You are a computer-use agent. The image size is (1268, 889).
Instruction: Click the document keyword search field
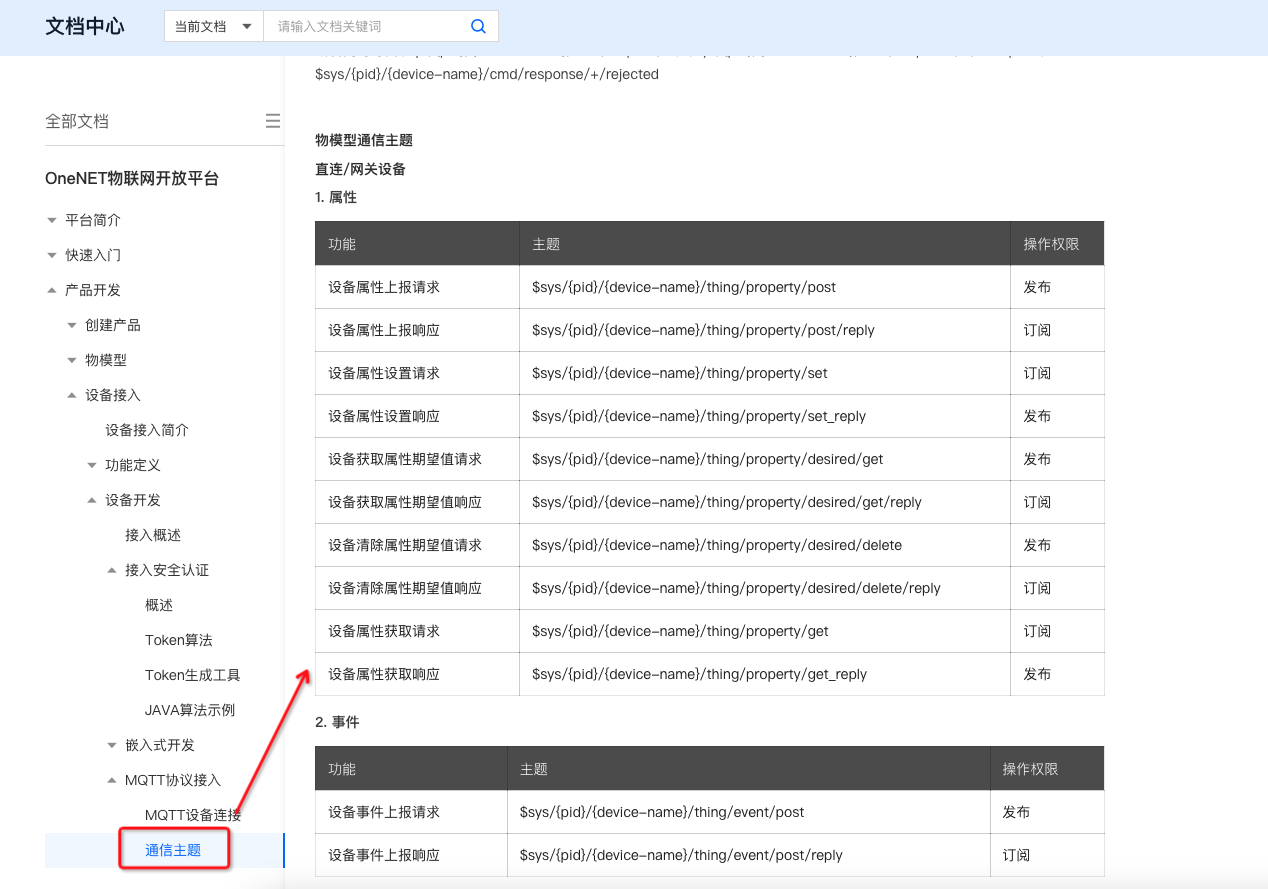click(x=365, y=26)
